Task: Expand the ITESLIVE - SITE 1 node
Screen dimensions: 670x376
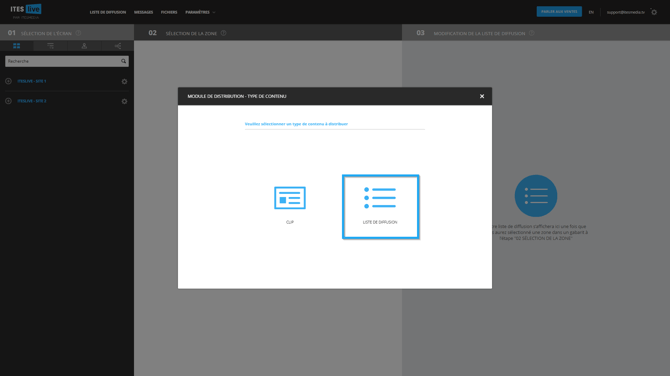Action: (x=8, y=81)
